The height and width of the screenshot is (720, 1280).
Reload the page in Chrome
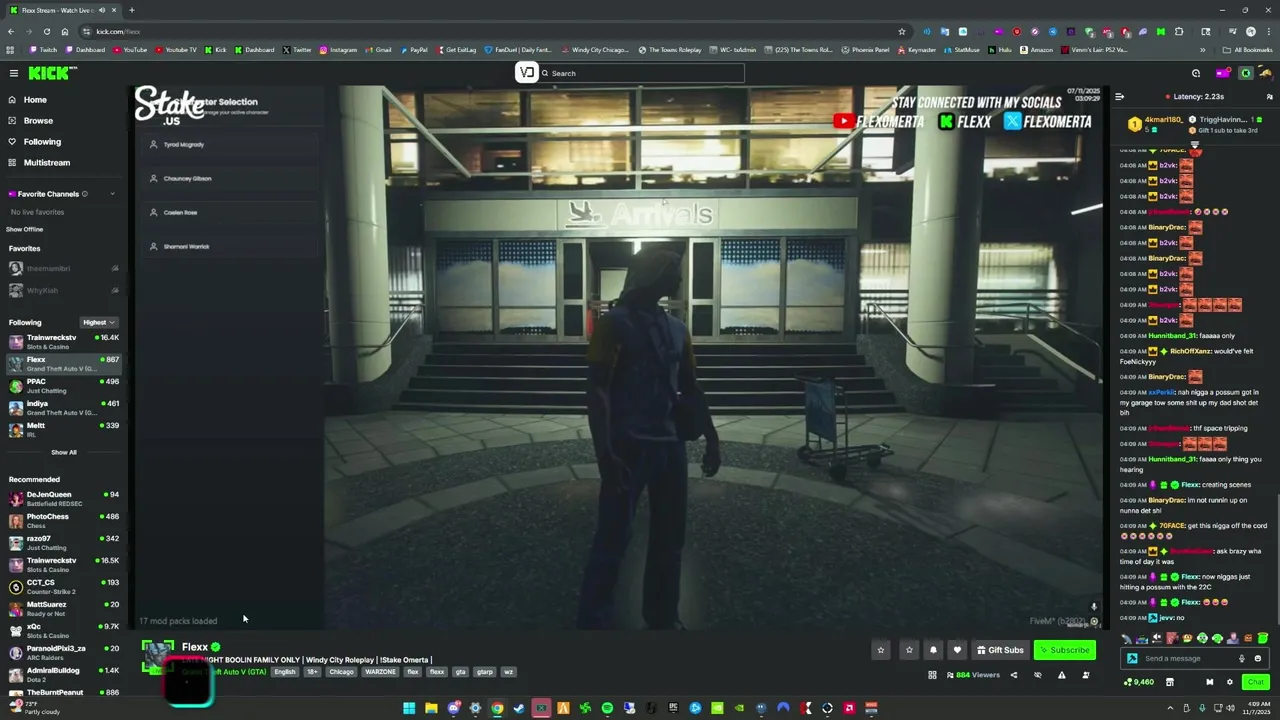(47, 31)
